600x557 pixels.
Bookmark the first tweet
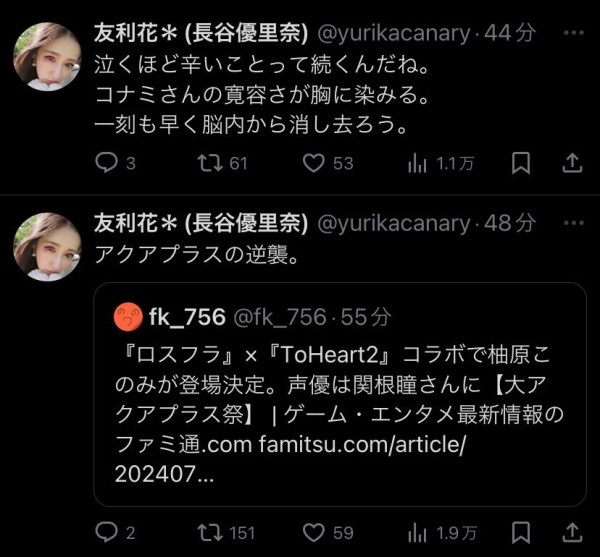[x=520, y=162]
